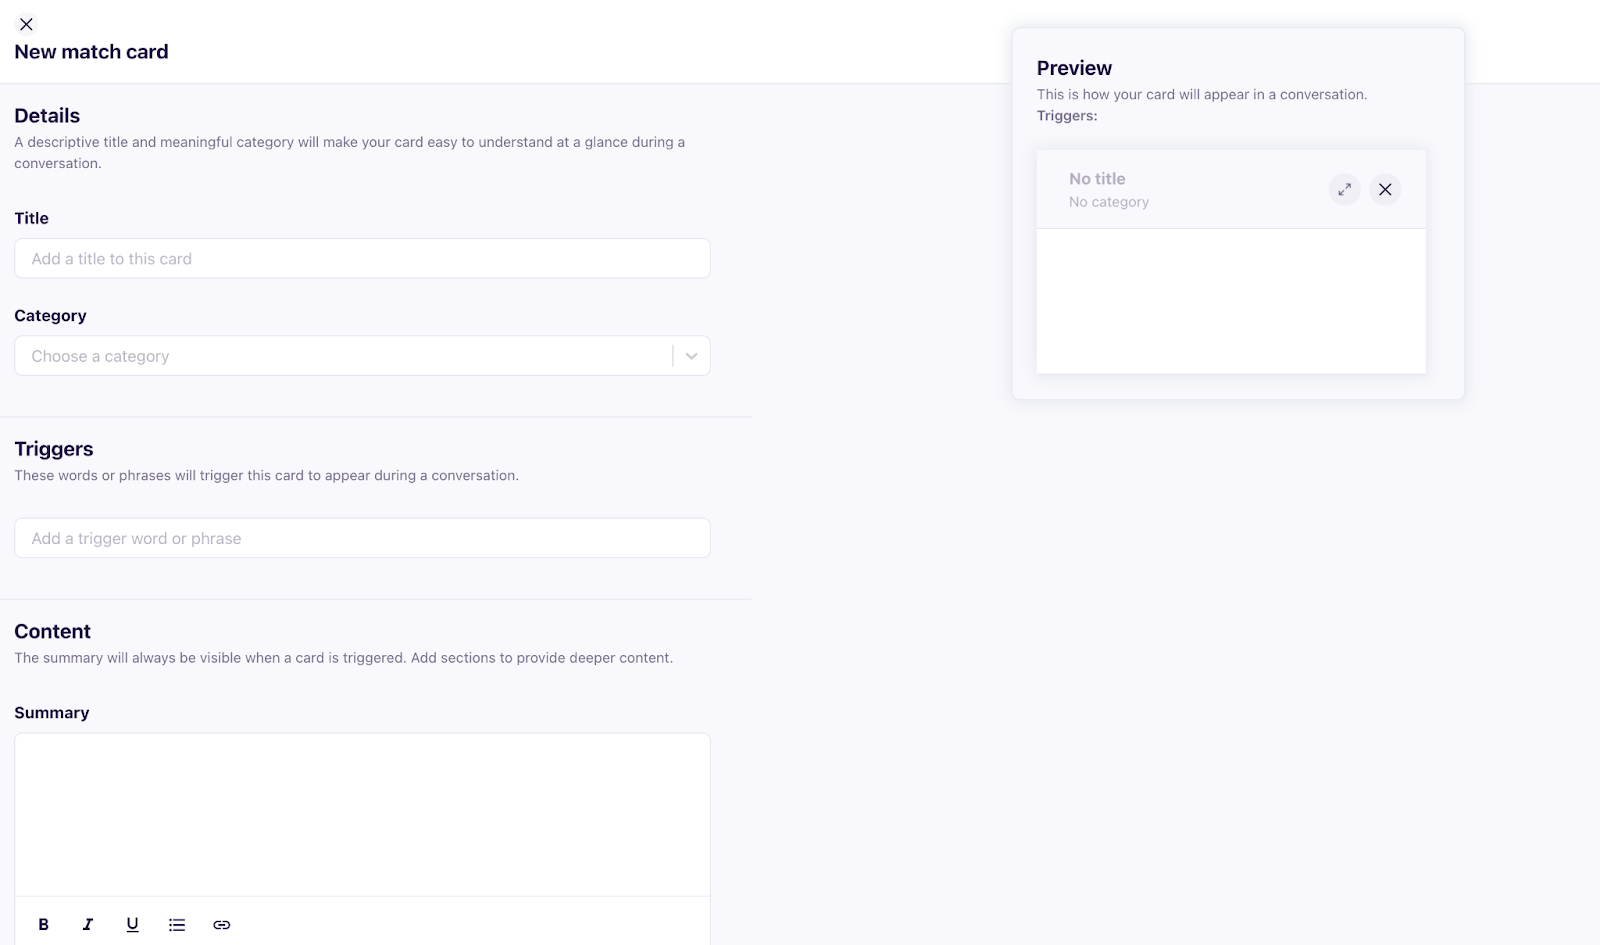This screenshot has width=1600, height=945.
Task: Click the empty preview card body
Action: click(1231, 301)
